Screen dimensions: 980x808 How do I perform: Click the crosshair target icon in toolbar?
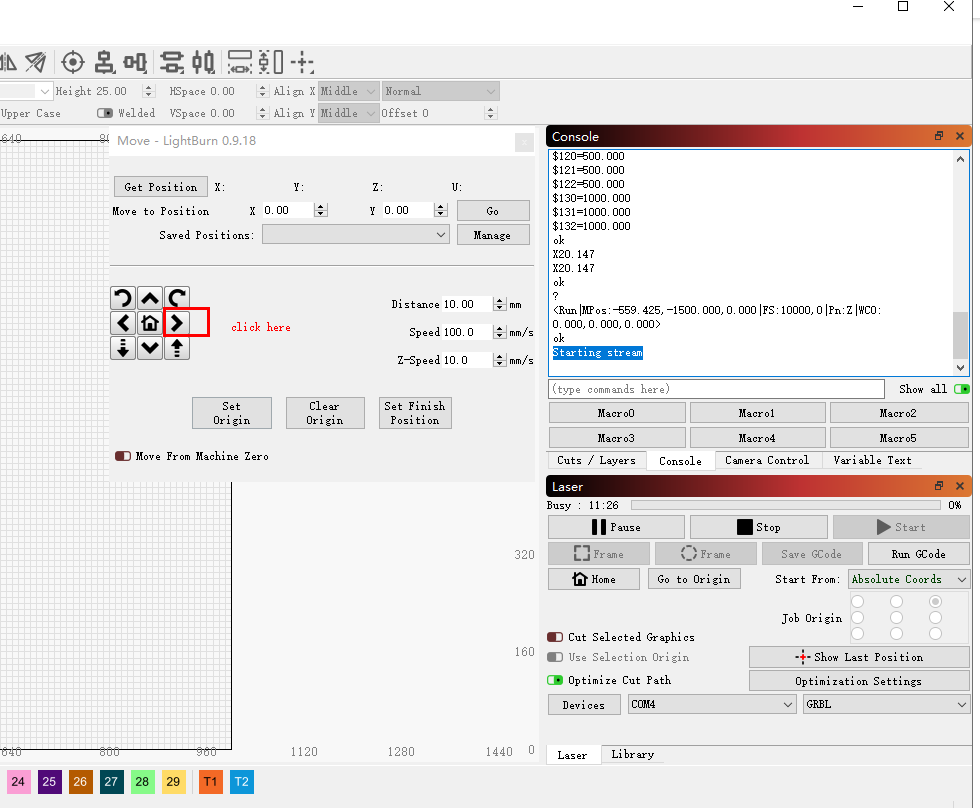click(72, 62)
